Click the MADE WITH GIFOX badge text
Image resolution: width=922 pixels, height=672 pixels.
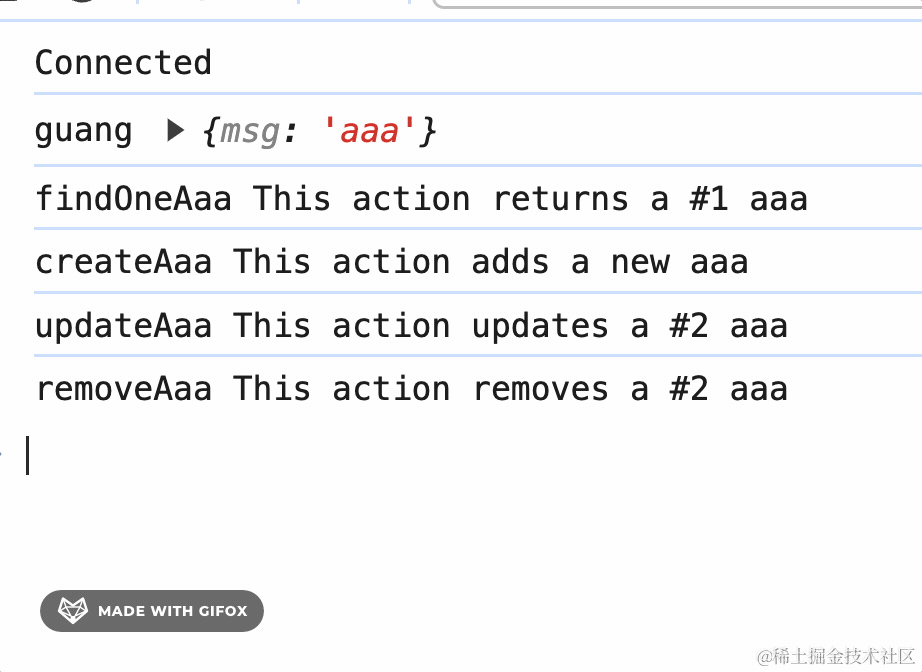pos(172,611)
